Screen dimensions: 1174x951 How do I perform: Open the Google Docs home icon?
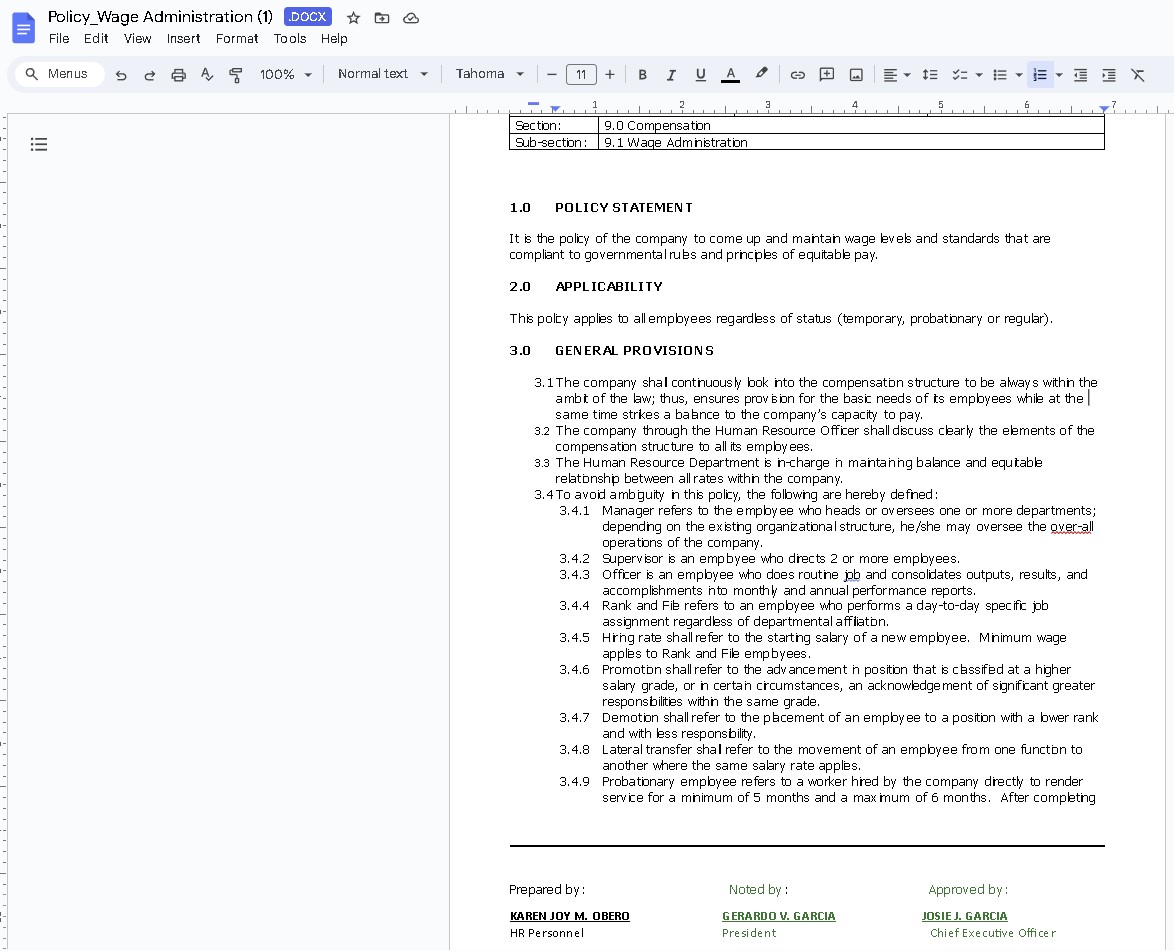coord(24,28)
